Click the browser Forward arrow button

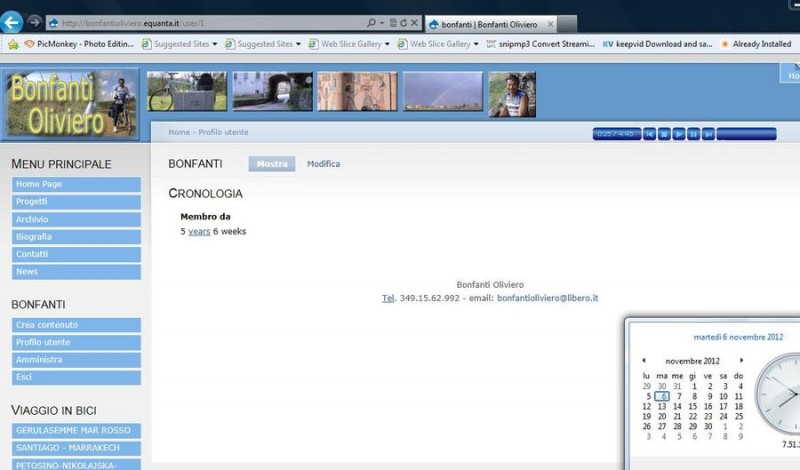coord(35,22)
